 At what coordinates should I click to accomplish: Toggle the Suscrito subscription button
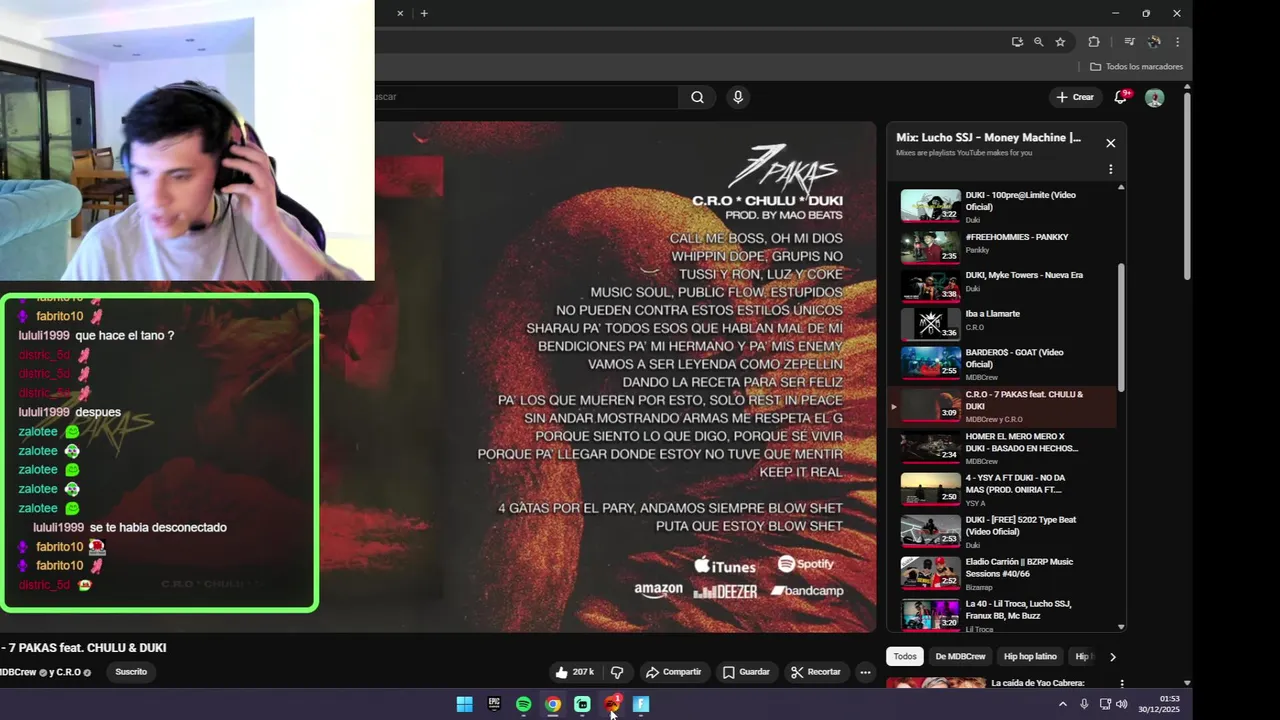(131, 672)
